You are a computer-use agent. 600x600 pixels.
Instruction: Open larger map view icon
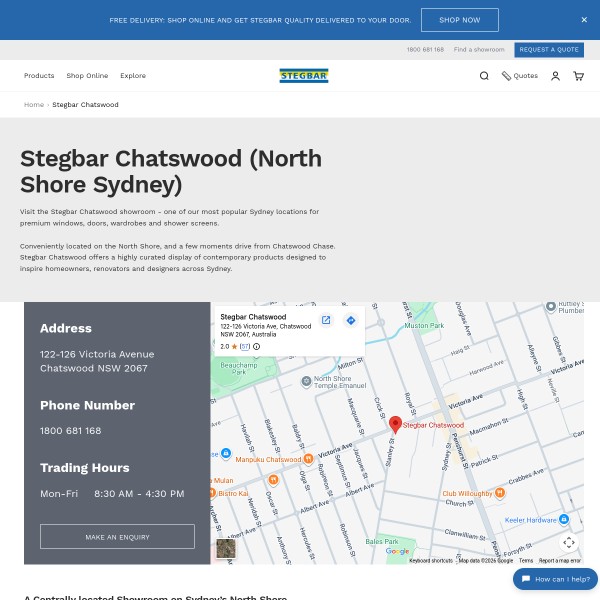(326, 320)
